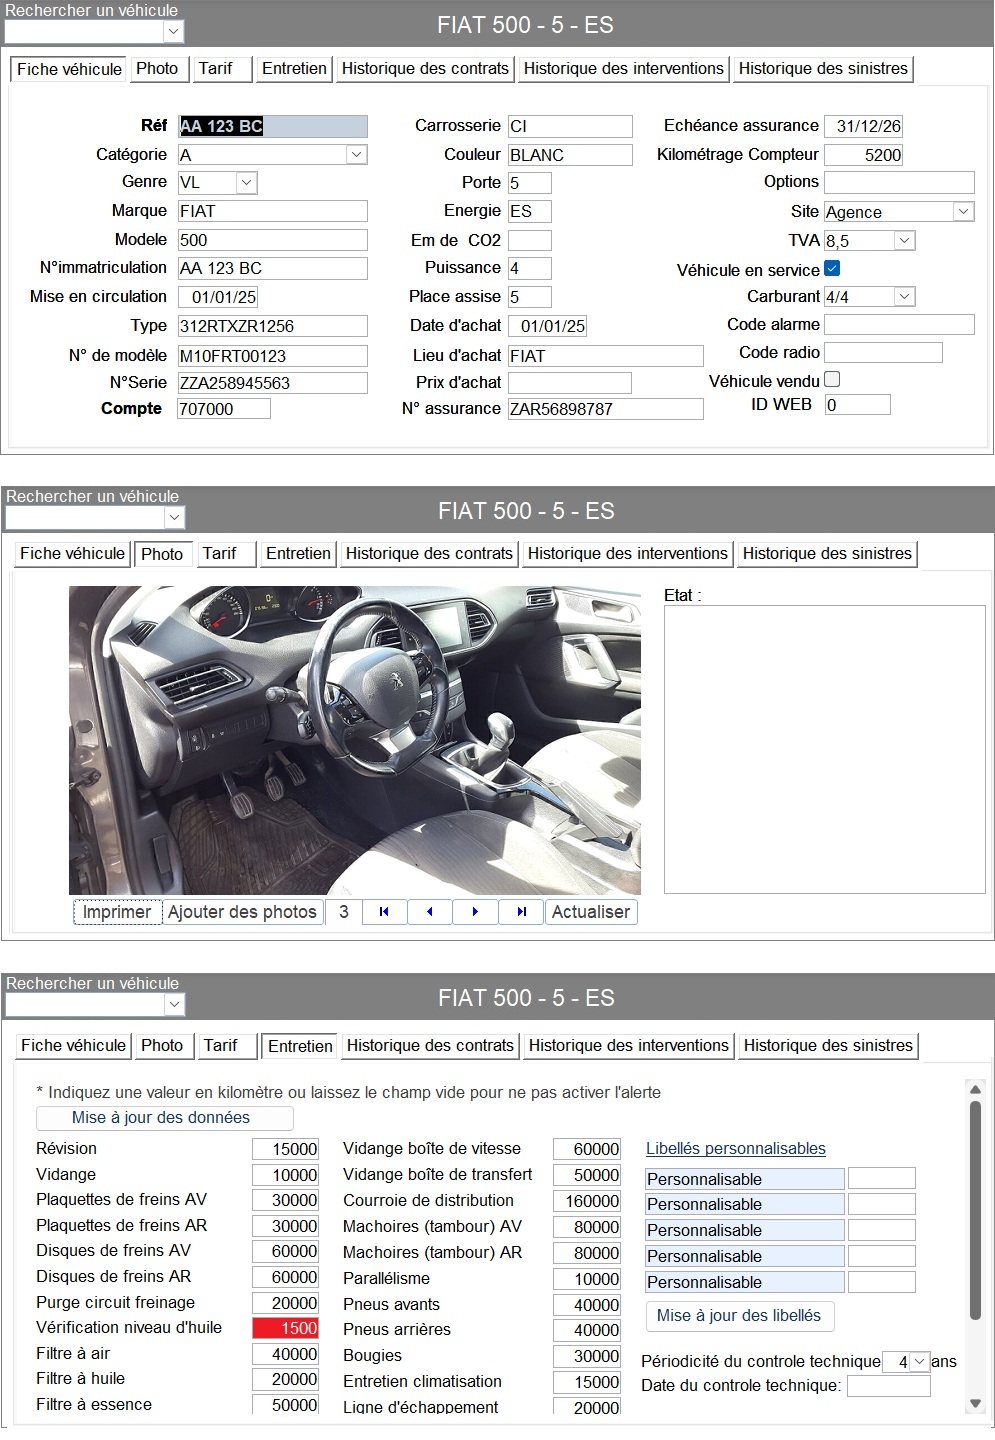Open Rechercher un véhicule dropdown above the maintenance panel
This screenshot has width=995, height=1440.
pos(174,1004)
